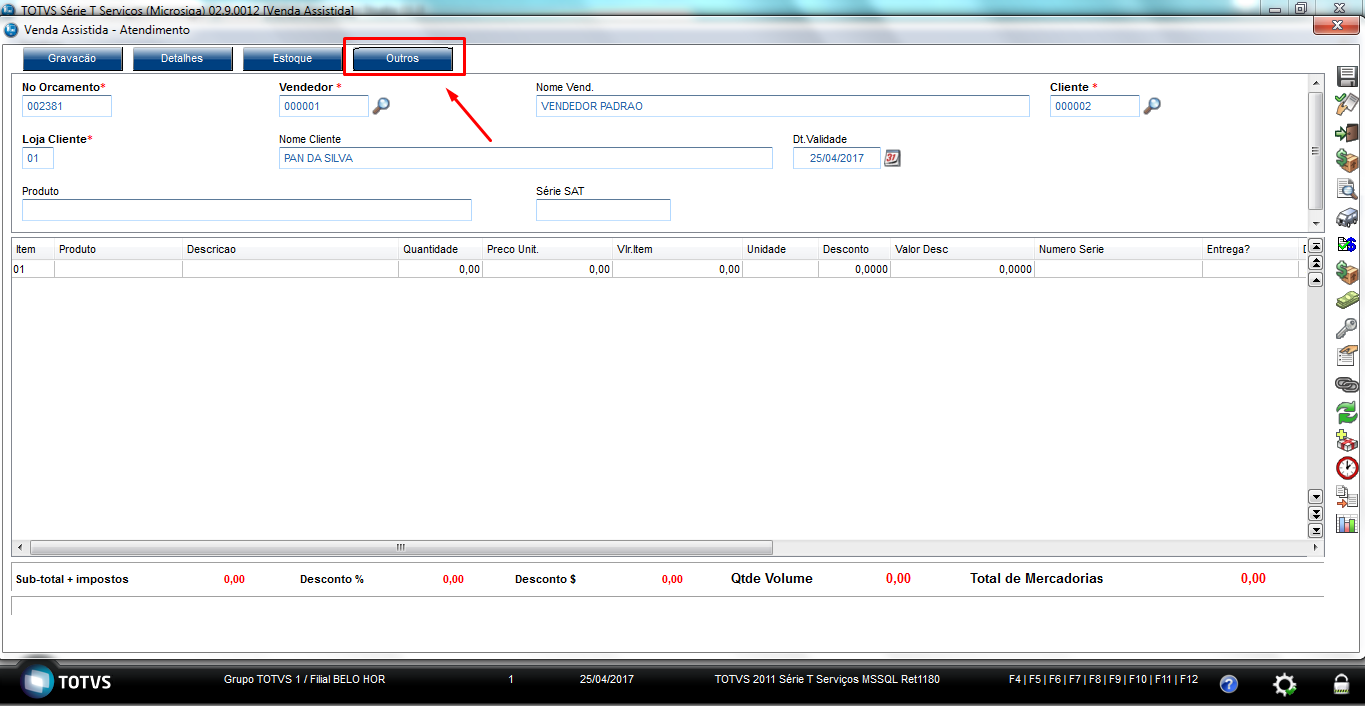Click the grid single up arrow button
The height and width of the screenshot is (706, 1365).
[1316, 280]
